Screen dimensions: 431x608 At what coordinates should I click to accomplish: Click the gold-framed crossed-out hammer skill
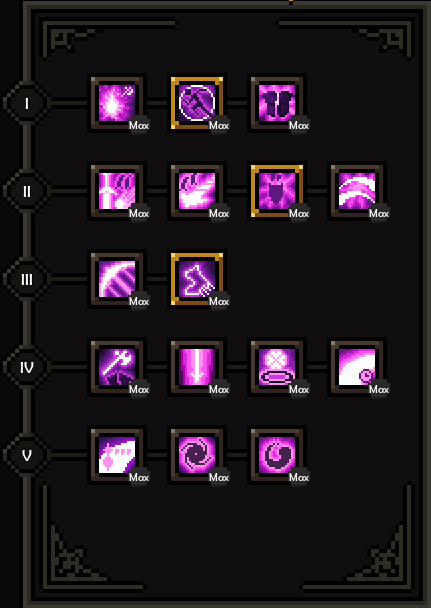coord(197,103)
